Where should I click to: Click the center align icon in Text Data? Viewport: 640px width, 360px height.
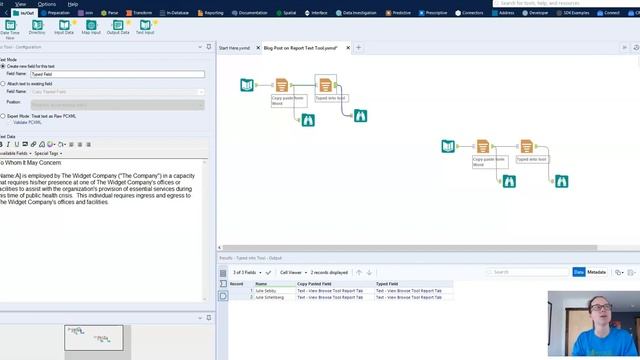pyautogui.click(x=80, y=144)
